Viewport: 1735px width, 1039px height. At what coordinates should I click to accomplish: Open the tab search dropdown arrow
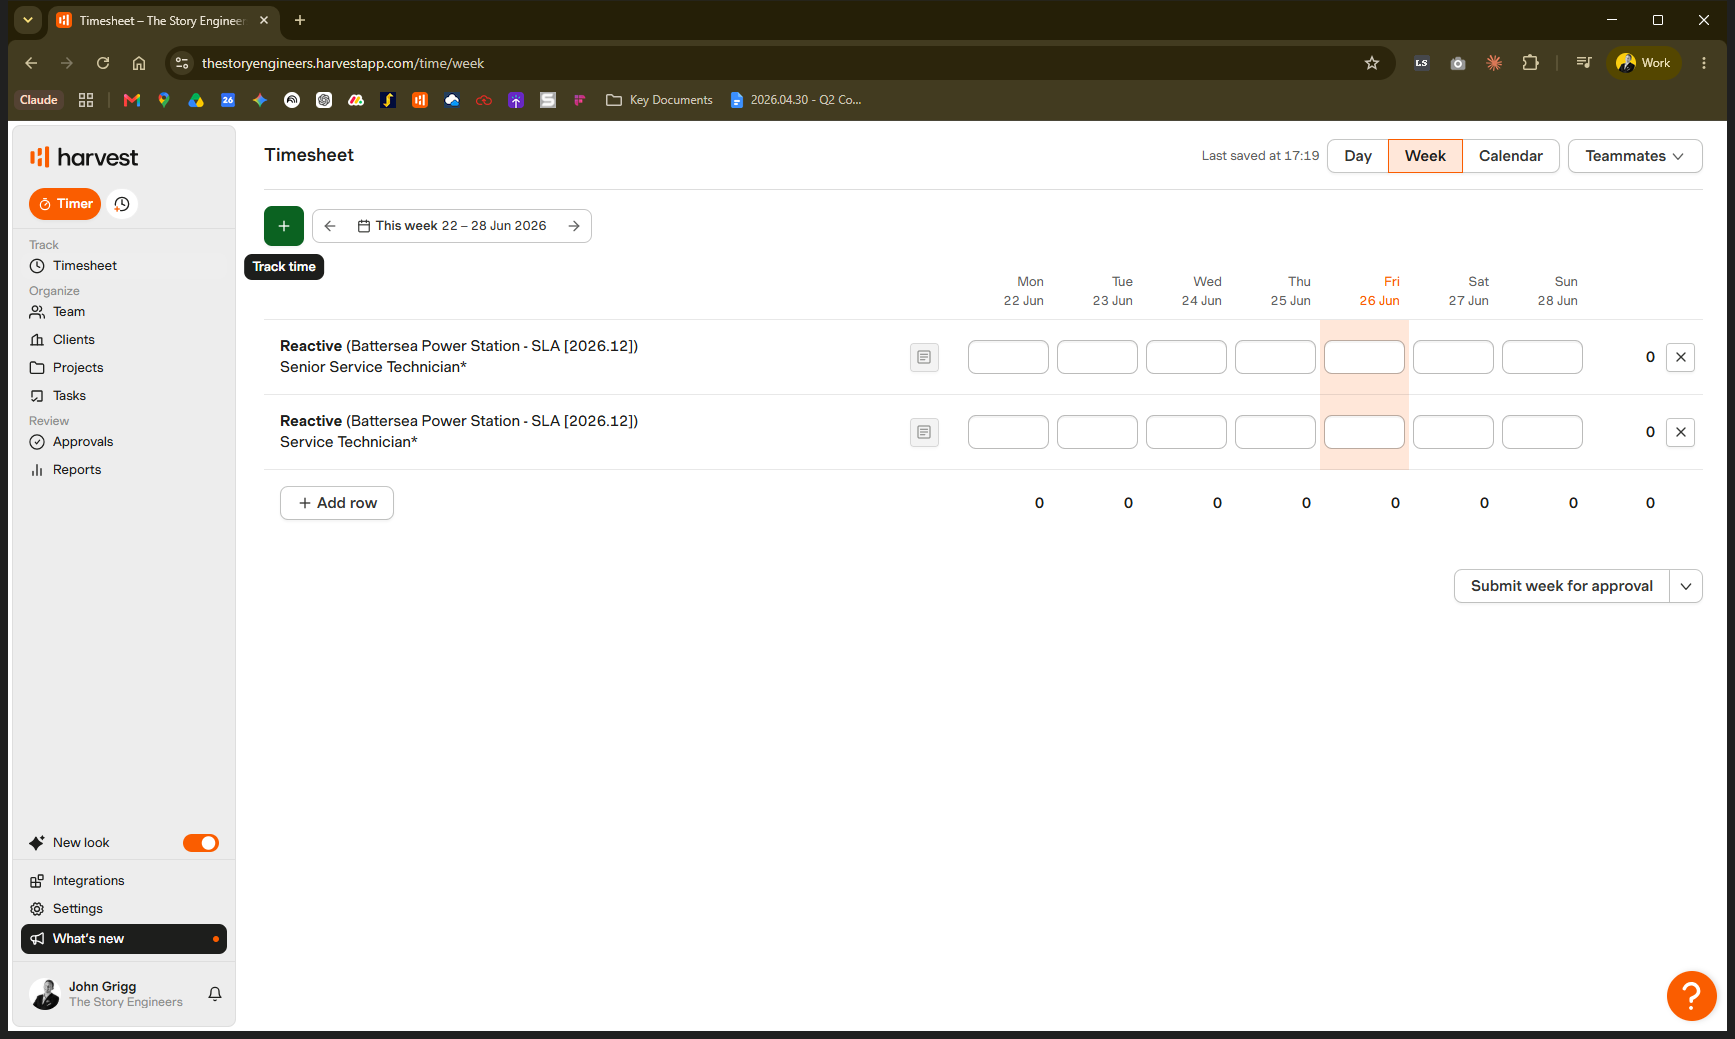[28, 20]
